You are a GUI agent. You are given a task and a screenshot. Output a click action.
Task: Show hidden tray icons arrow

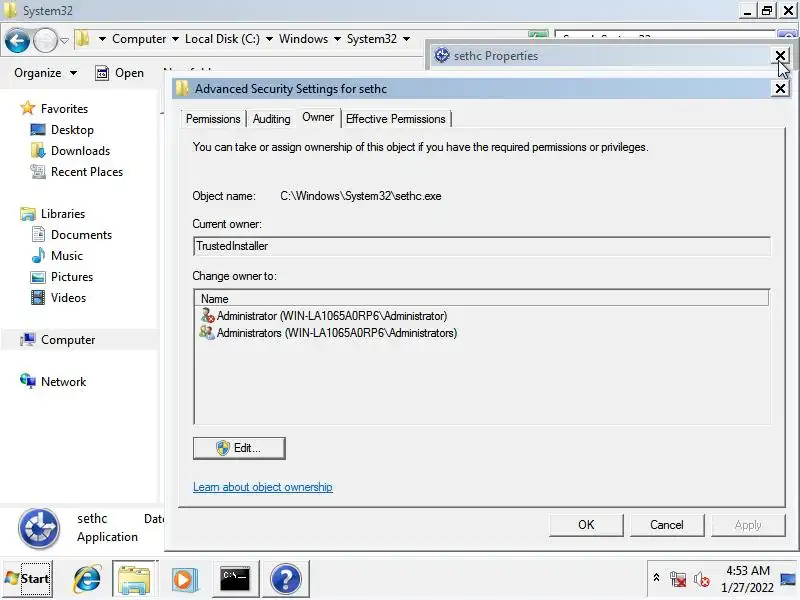(657, 578)
